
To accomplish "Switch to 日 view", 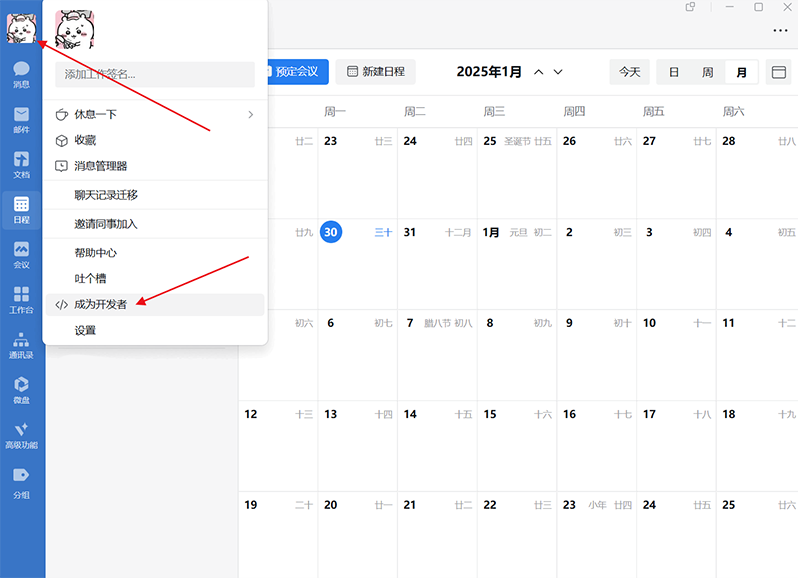I will click(x=674, y=72).
